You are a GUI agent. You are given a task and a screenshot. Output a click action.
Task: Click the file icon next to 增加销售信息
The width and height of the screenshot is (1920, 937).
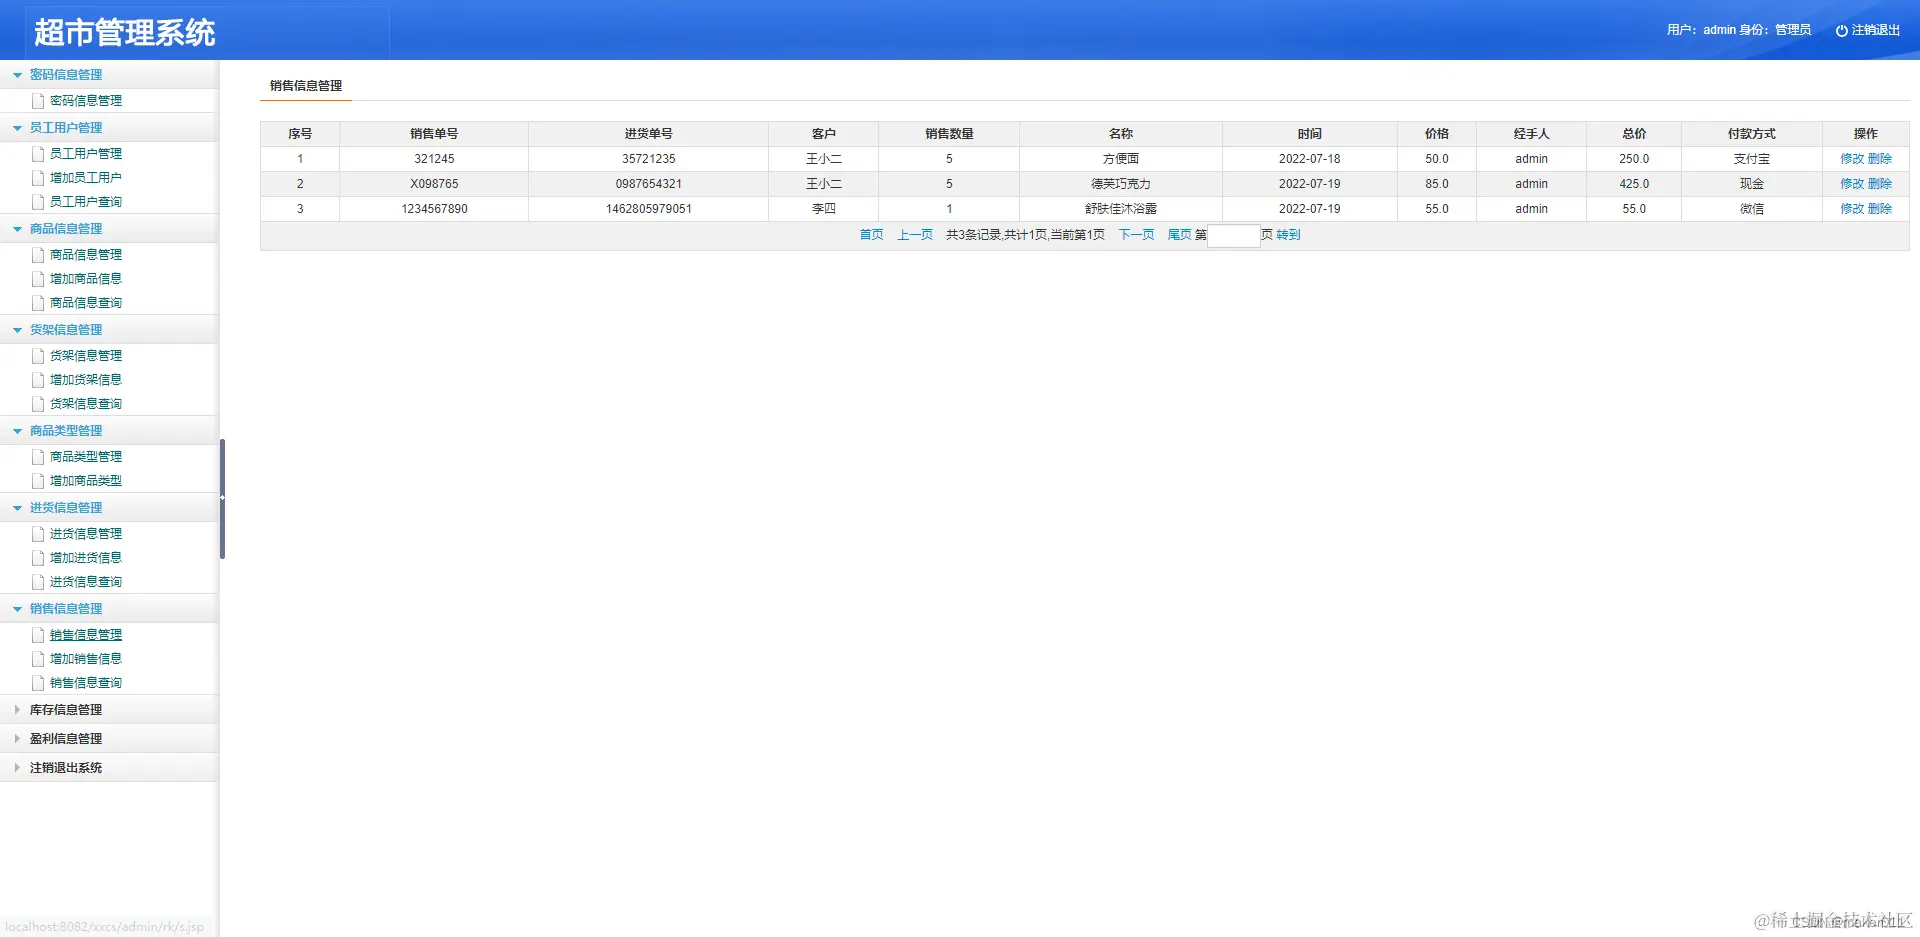tap(38, 659)
